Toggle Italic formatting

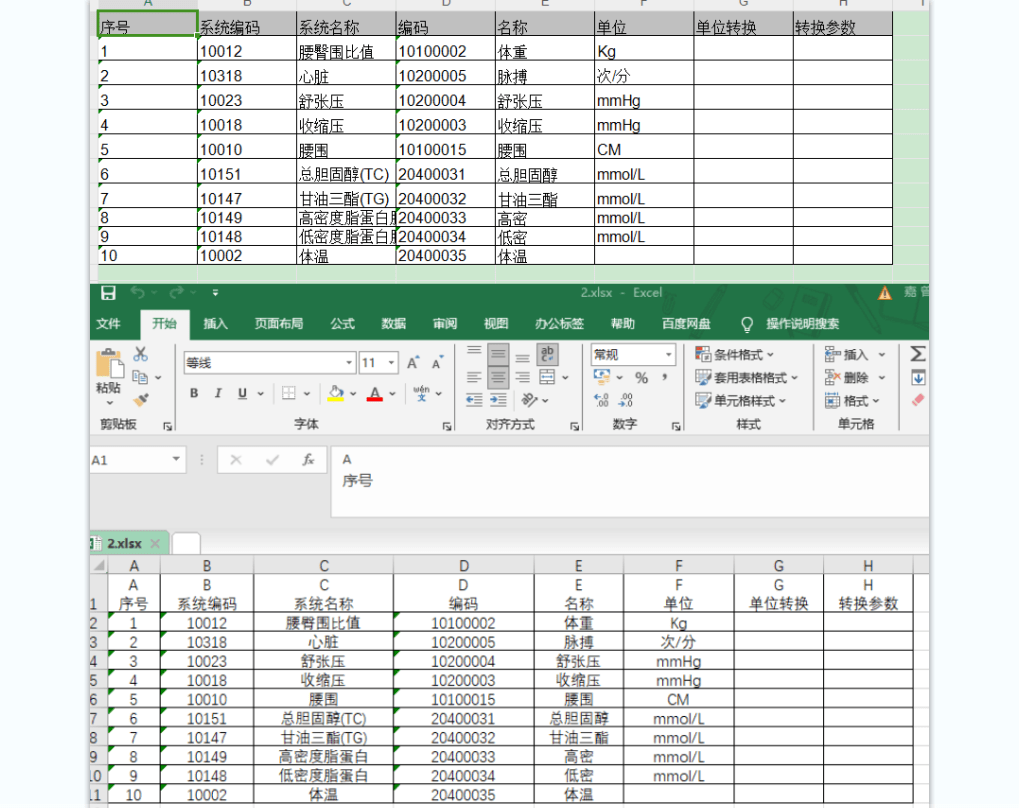coord(217,393)
